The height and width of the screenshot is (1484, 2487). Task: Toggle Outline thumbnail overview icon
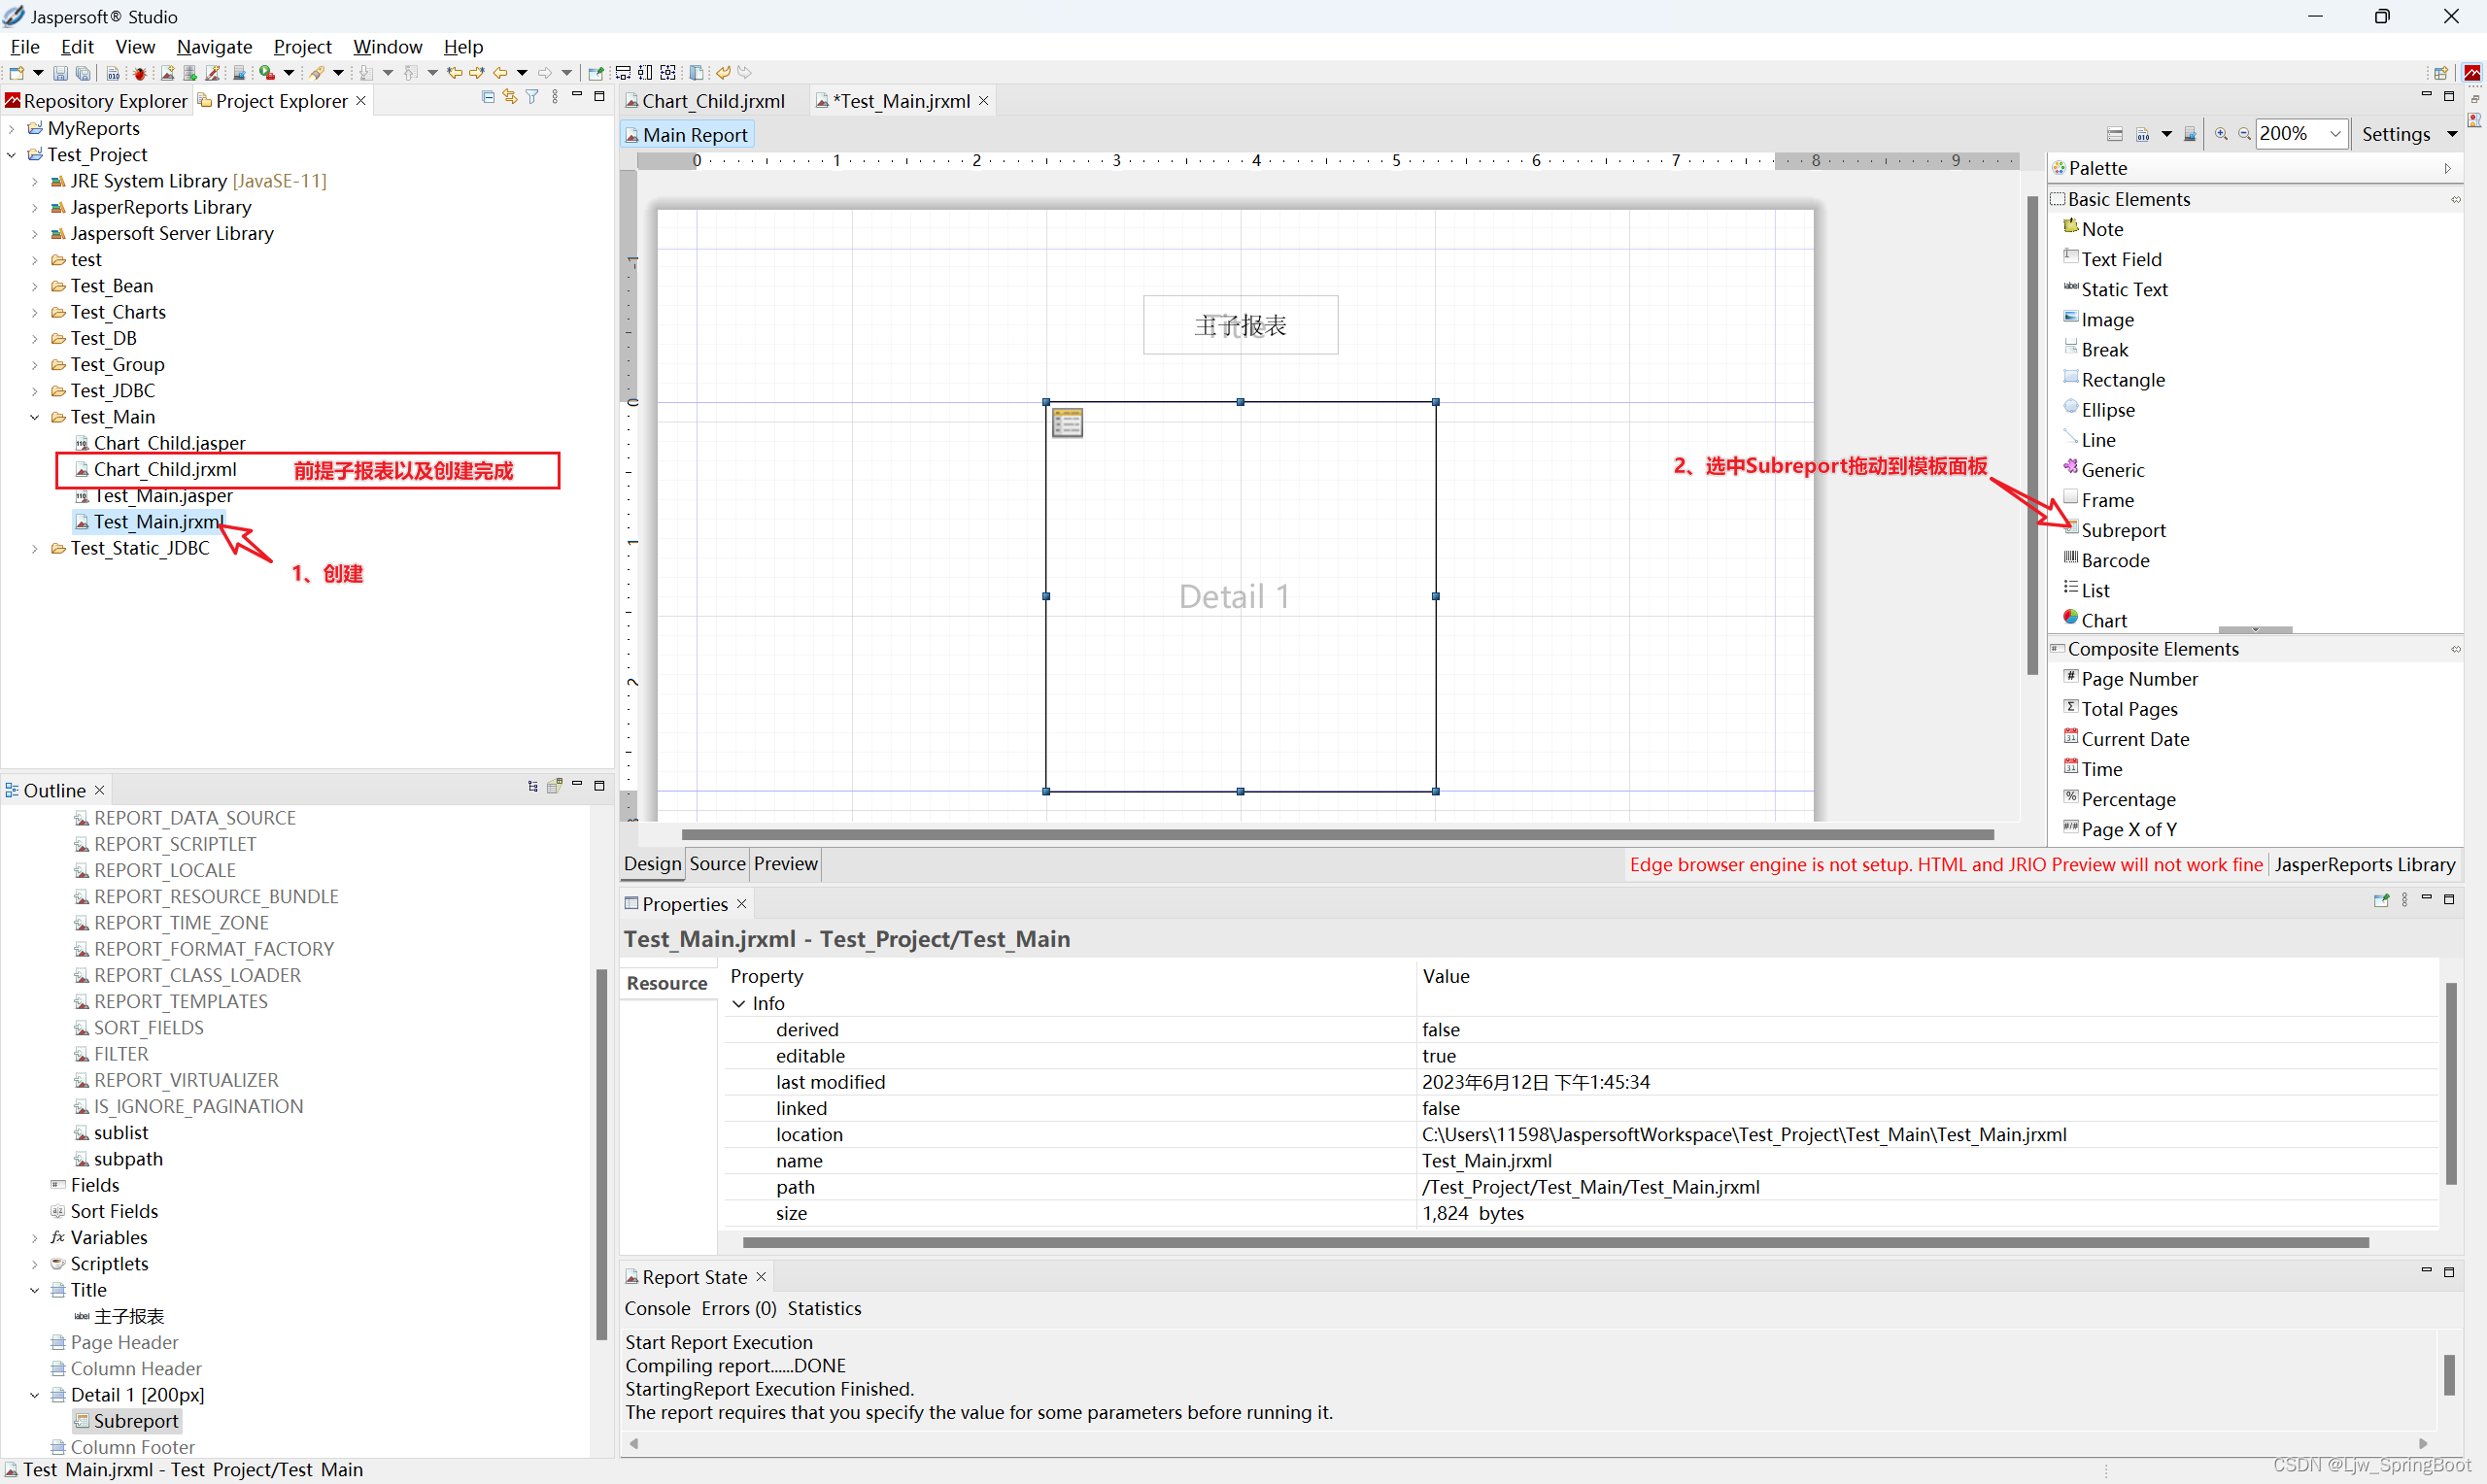pos(554,786)
